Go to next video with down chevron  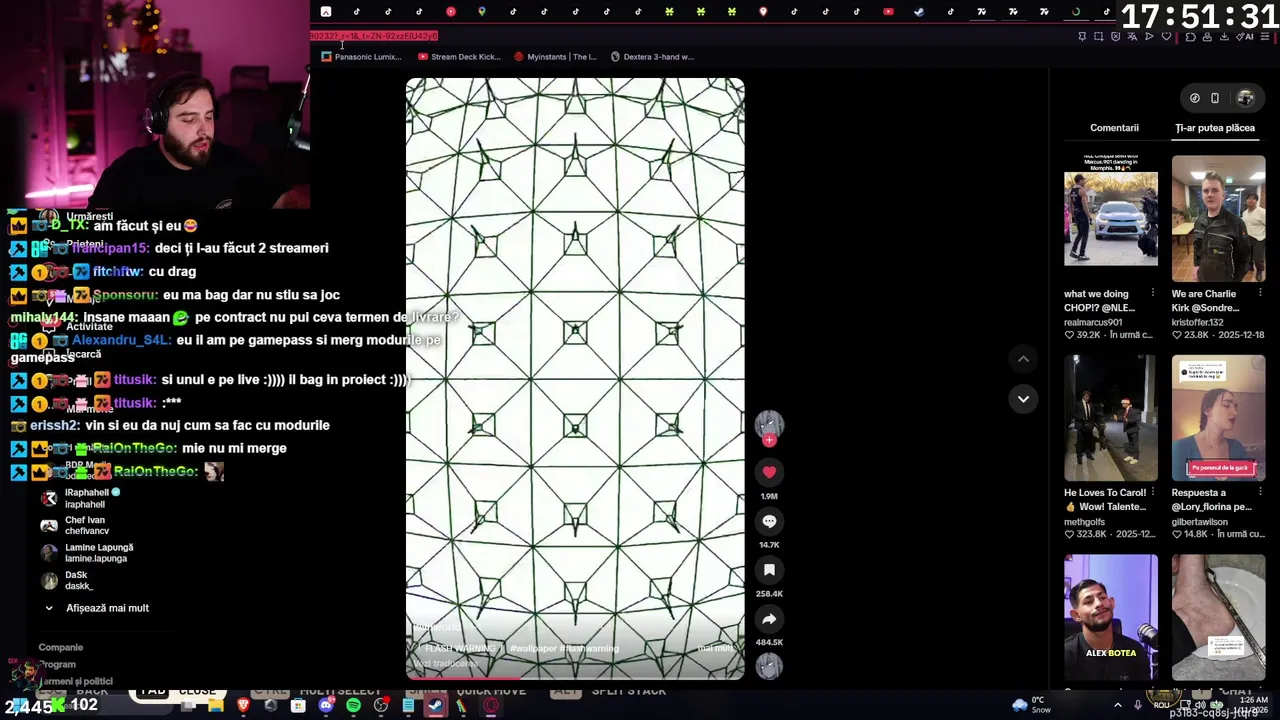(1023, 399)
